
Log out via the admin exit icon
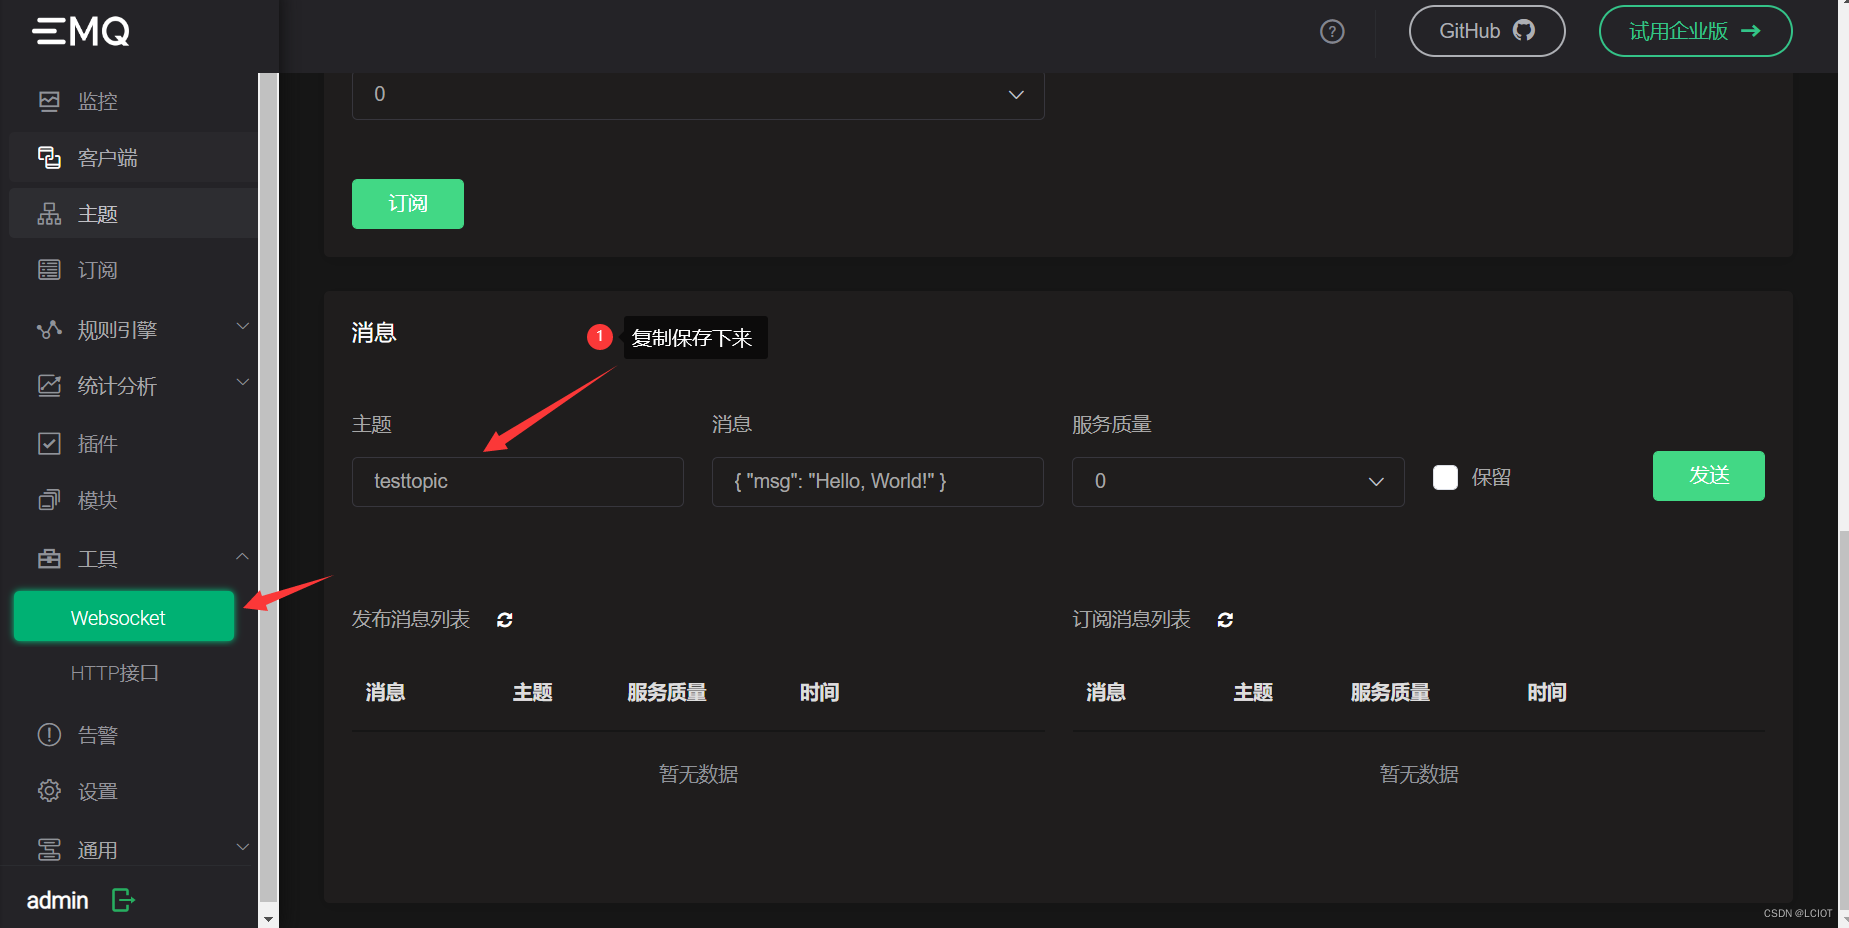pyautogui.click(x=123, y=900)
